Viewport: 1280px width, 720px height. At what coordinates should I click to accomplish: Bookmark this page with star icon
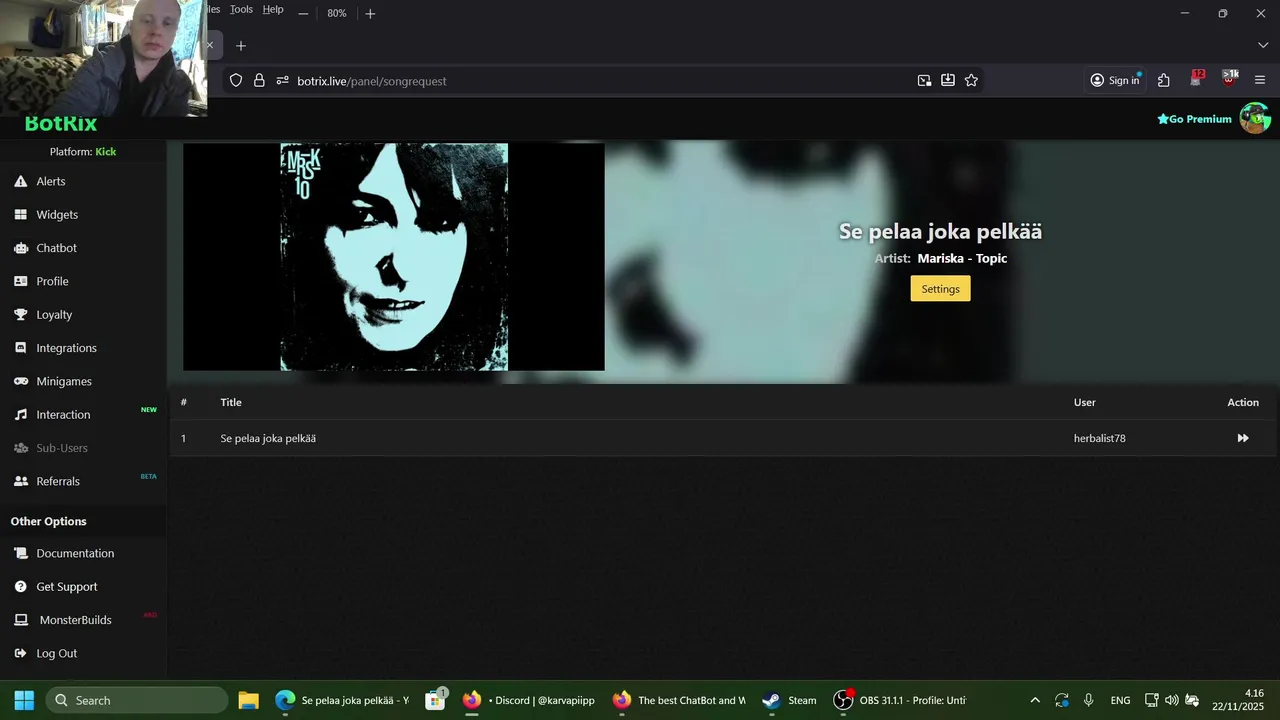tap(971, 80)
